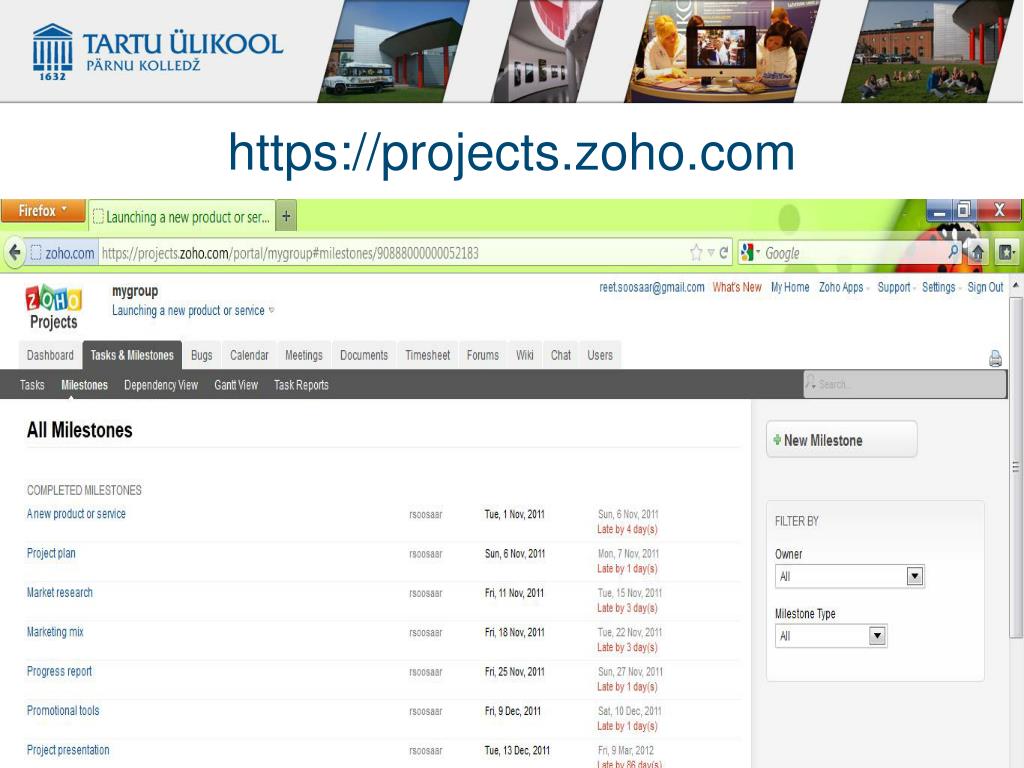Open the Timesheet tab
The width and height of the screenshot is (1024, 768).
427,355
